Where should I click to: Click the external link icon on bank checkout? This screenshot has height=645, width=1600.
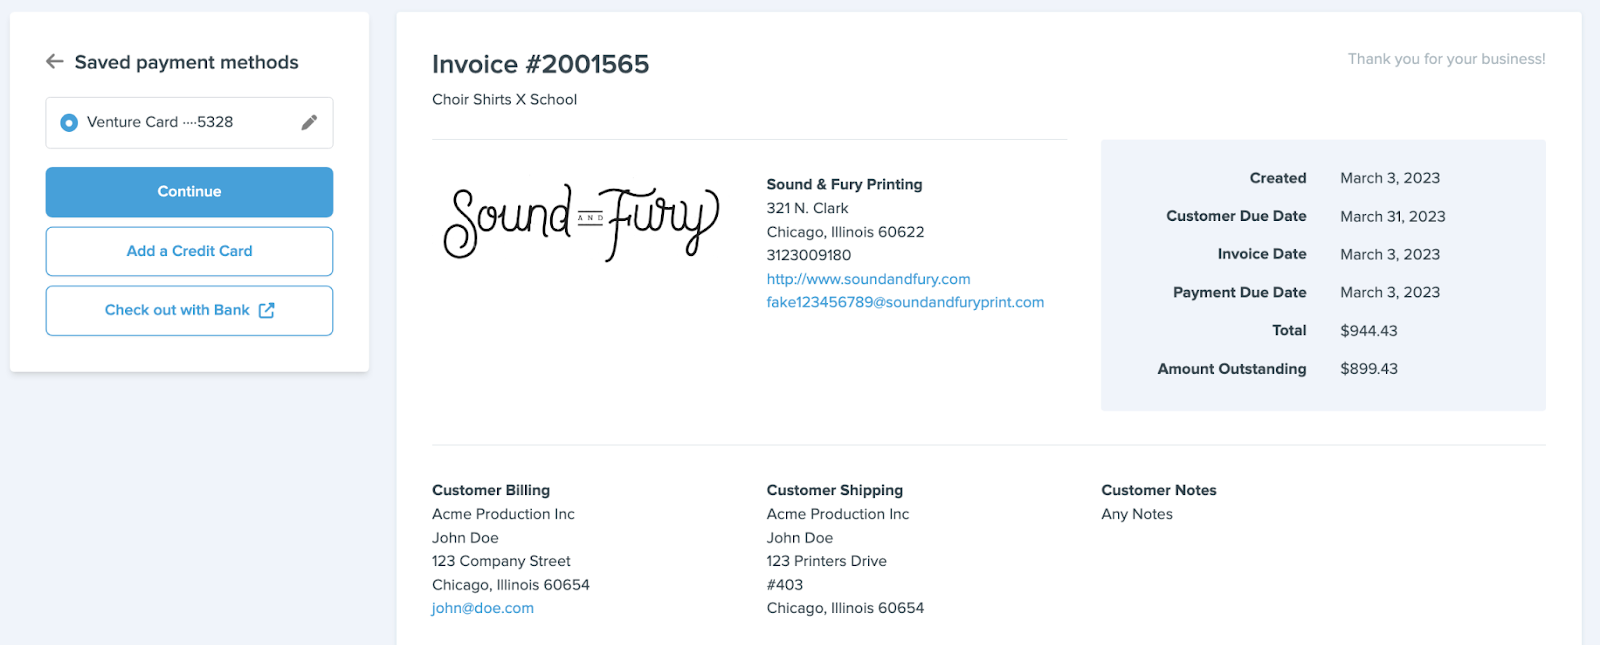pos(266,311)
